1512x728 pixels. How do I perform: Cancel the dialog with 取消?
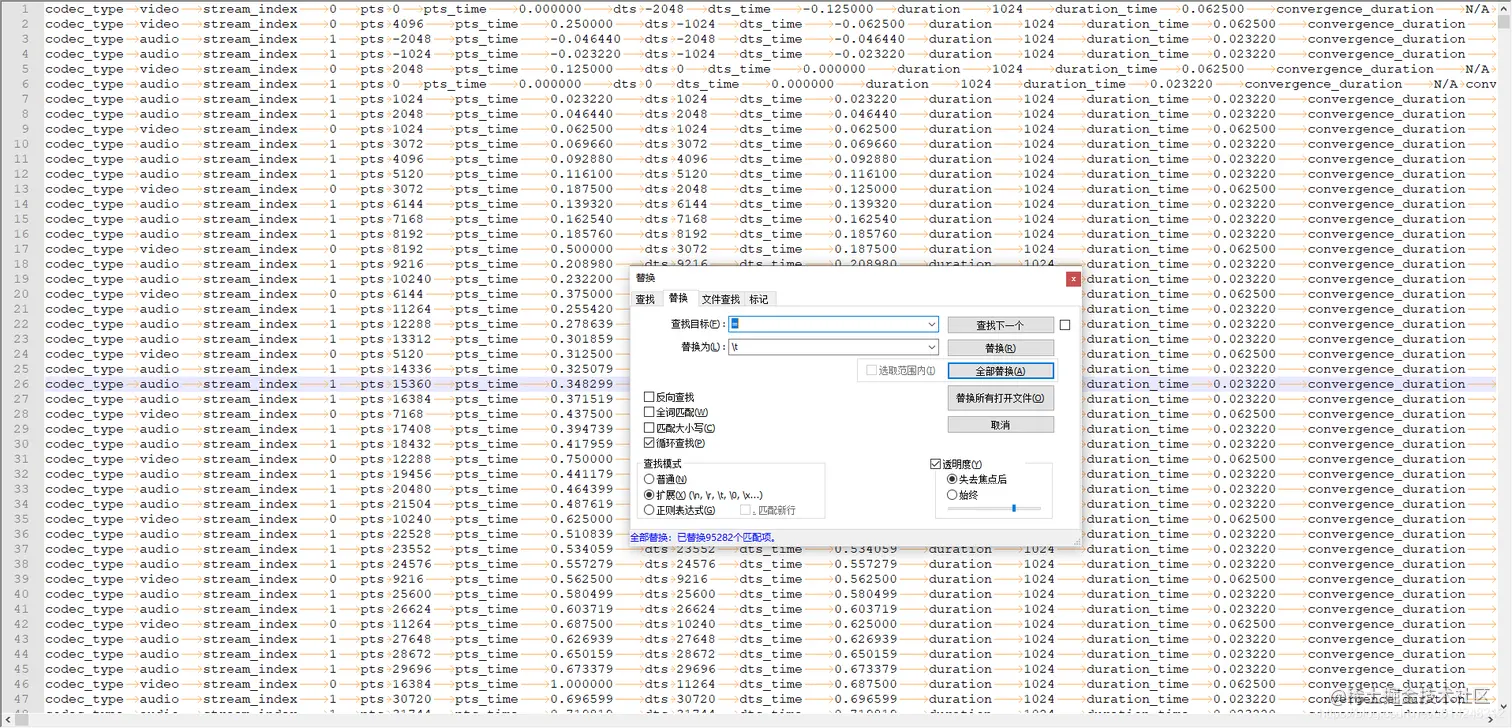tap(1000, 425)
